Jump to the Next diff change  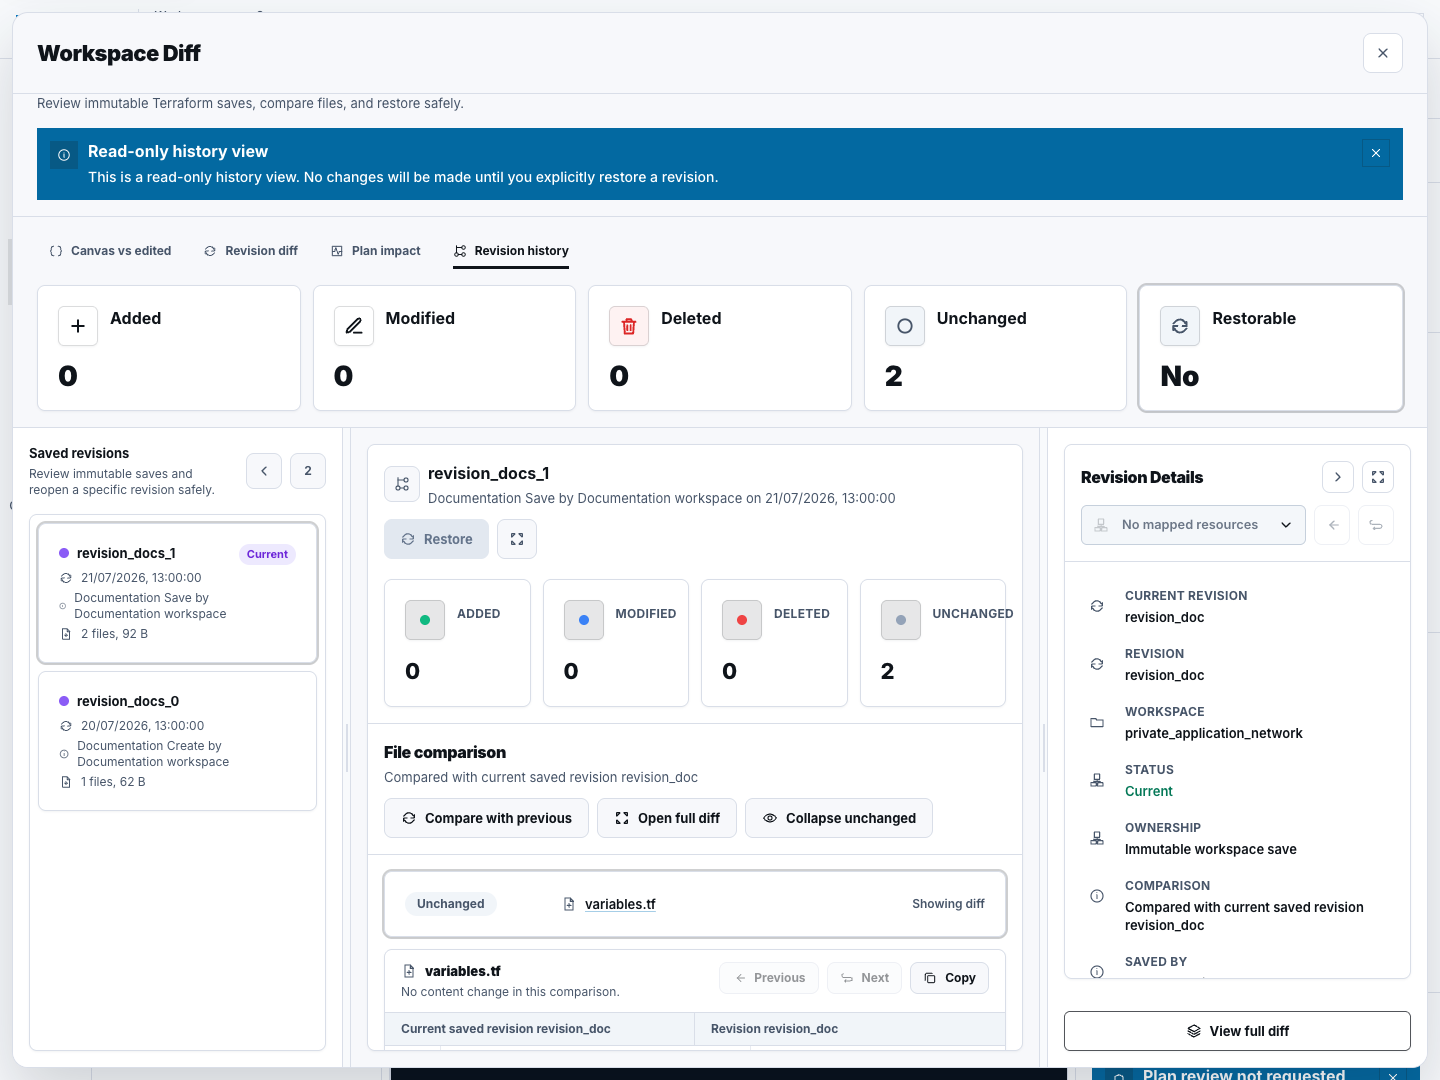865,978
